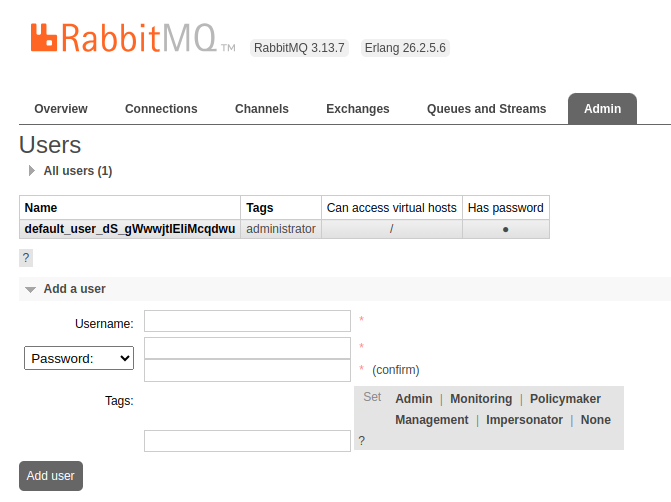Viewport: 671px width, 502px height.
Task: Expand the All users section
Action: coord(77,171)
